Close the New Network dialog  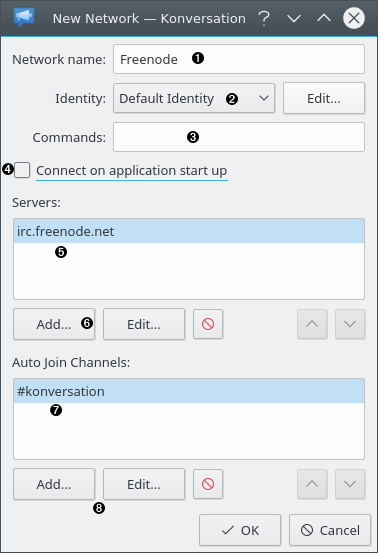coord(354,18)
